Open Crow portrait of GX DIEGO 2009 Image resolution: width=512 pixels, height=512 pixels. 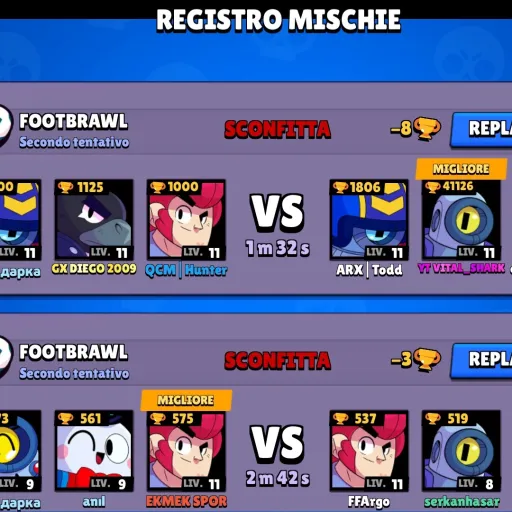point(94,220)
